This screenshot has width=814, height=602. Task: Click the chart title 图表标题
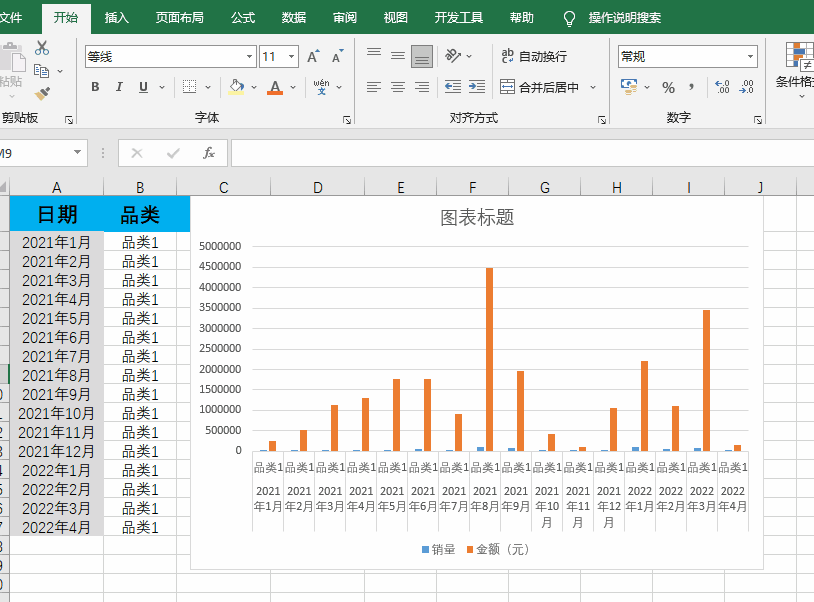(x=477, y=217)
